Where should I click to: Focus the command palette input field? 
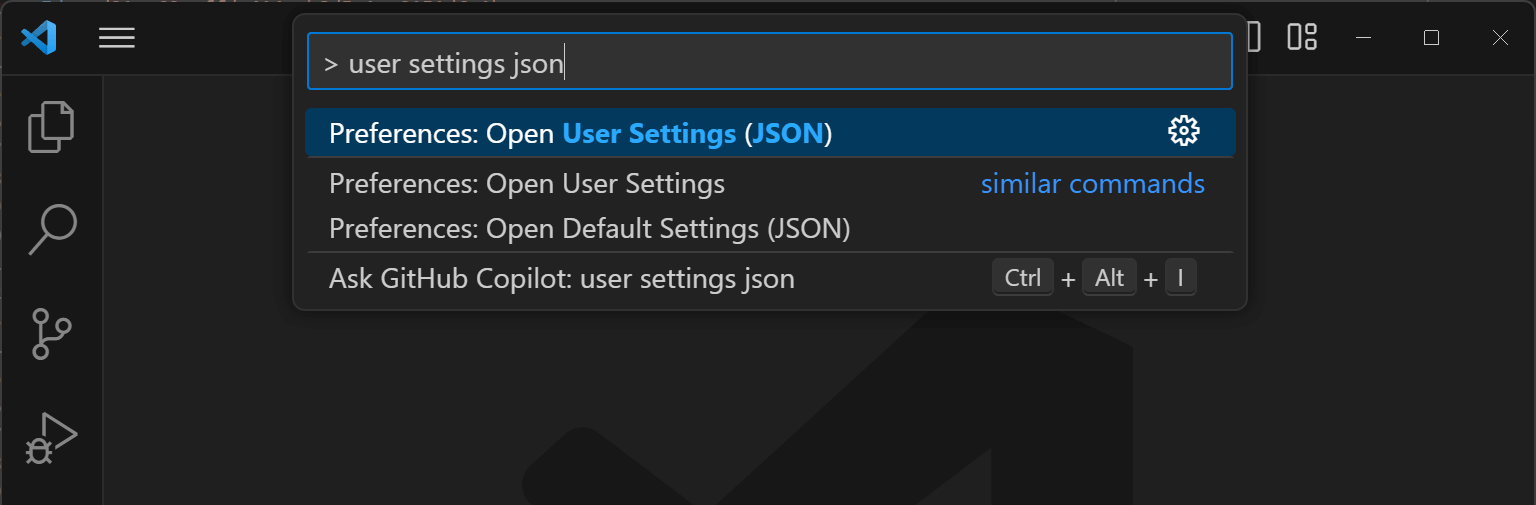pyautogui.click(x=768, y=64)
